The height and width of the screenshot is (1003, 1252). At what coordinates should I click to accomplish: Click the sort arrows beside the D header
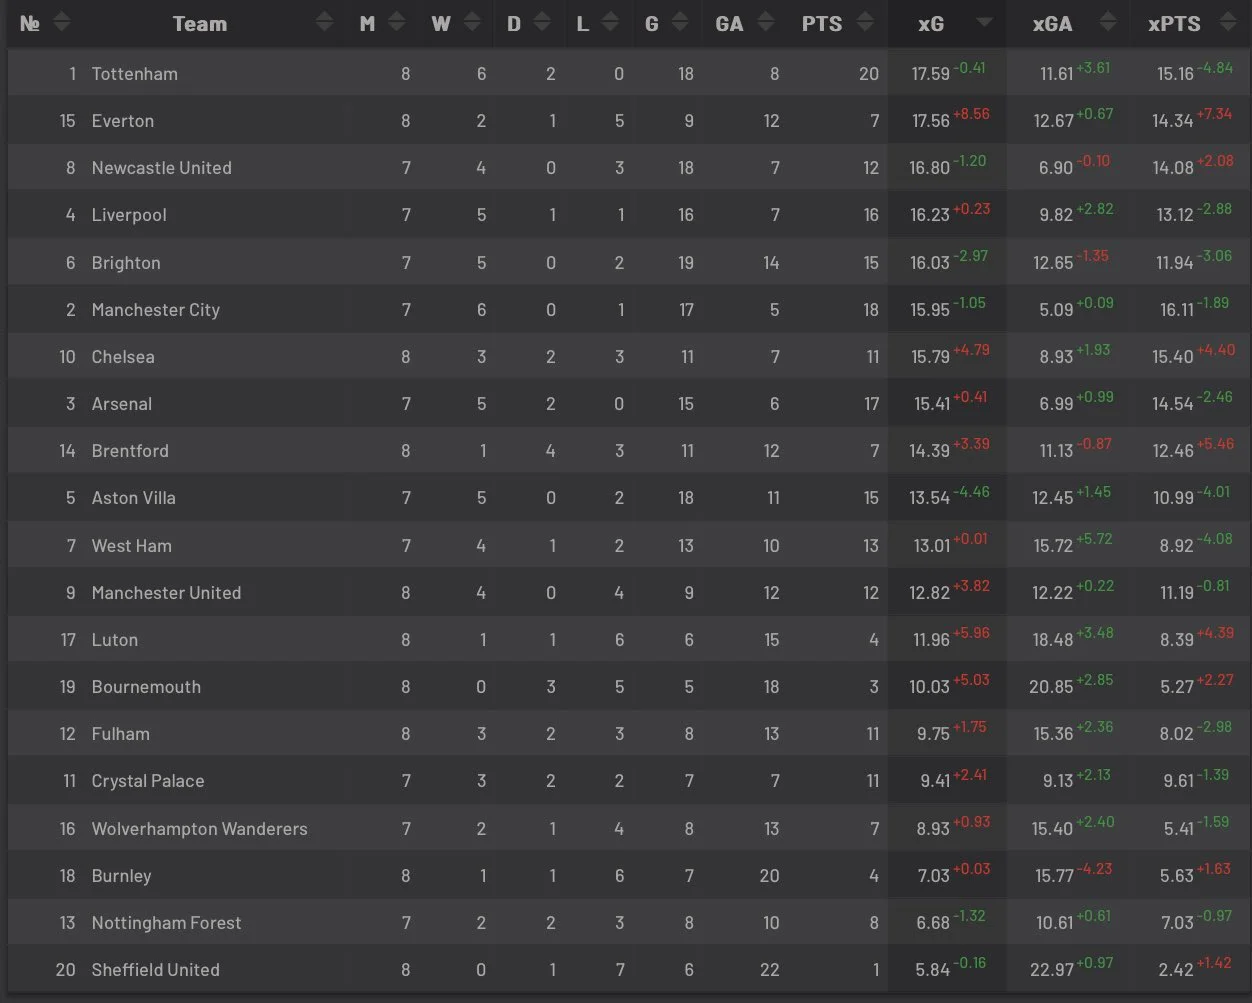coord(542,23)
